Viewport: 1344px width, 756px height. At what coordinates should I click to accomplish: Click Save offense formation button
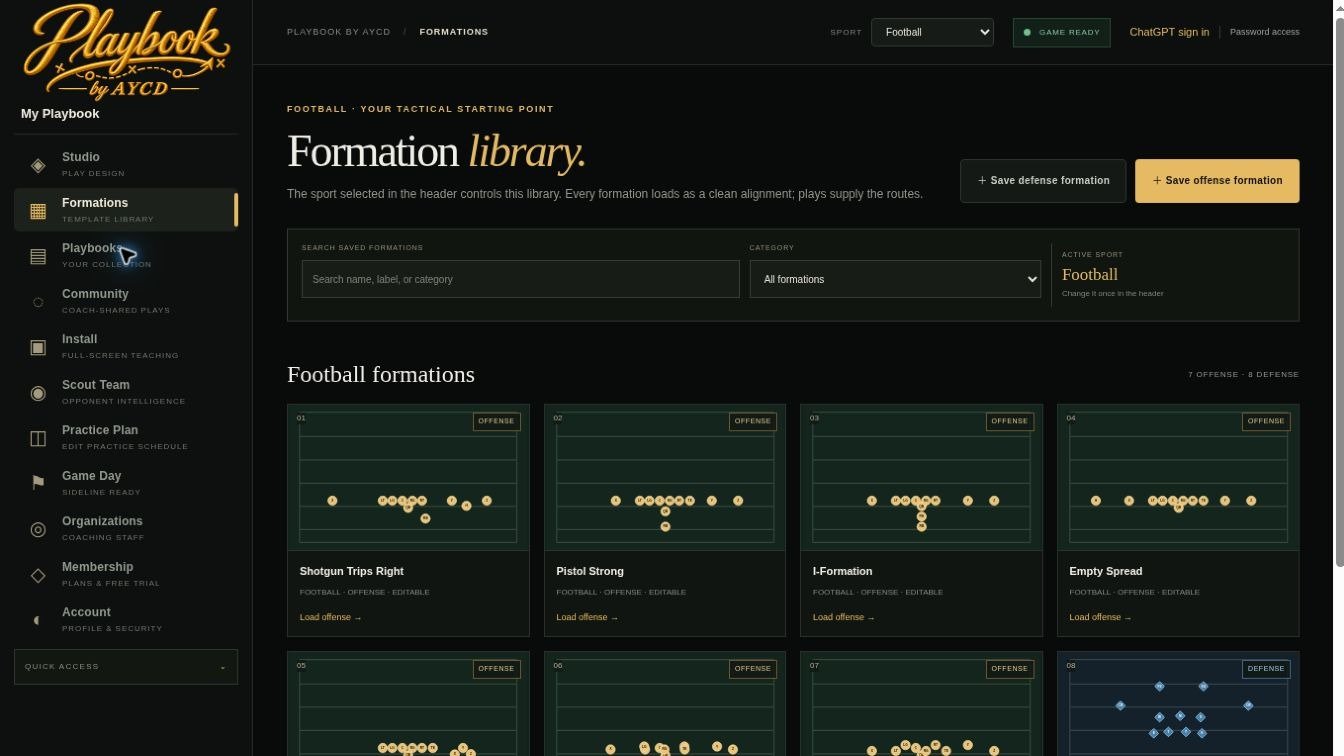[1217, 181]
